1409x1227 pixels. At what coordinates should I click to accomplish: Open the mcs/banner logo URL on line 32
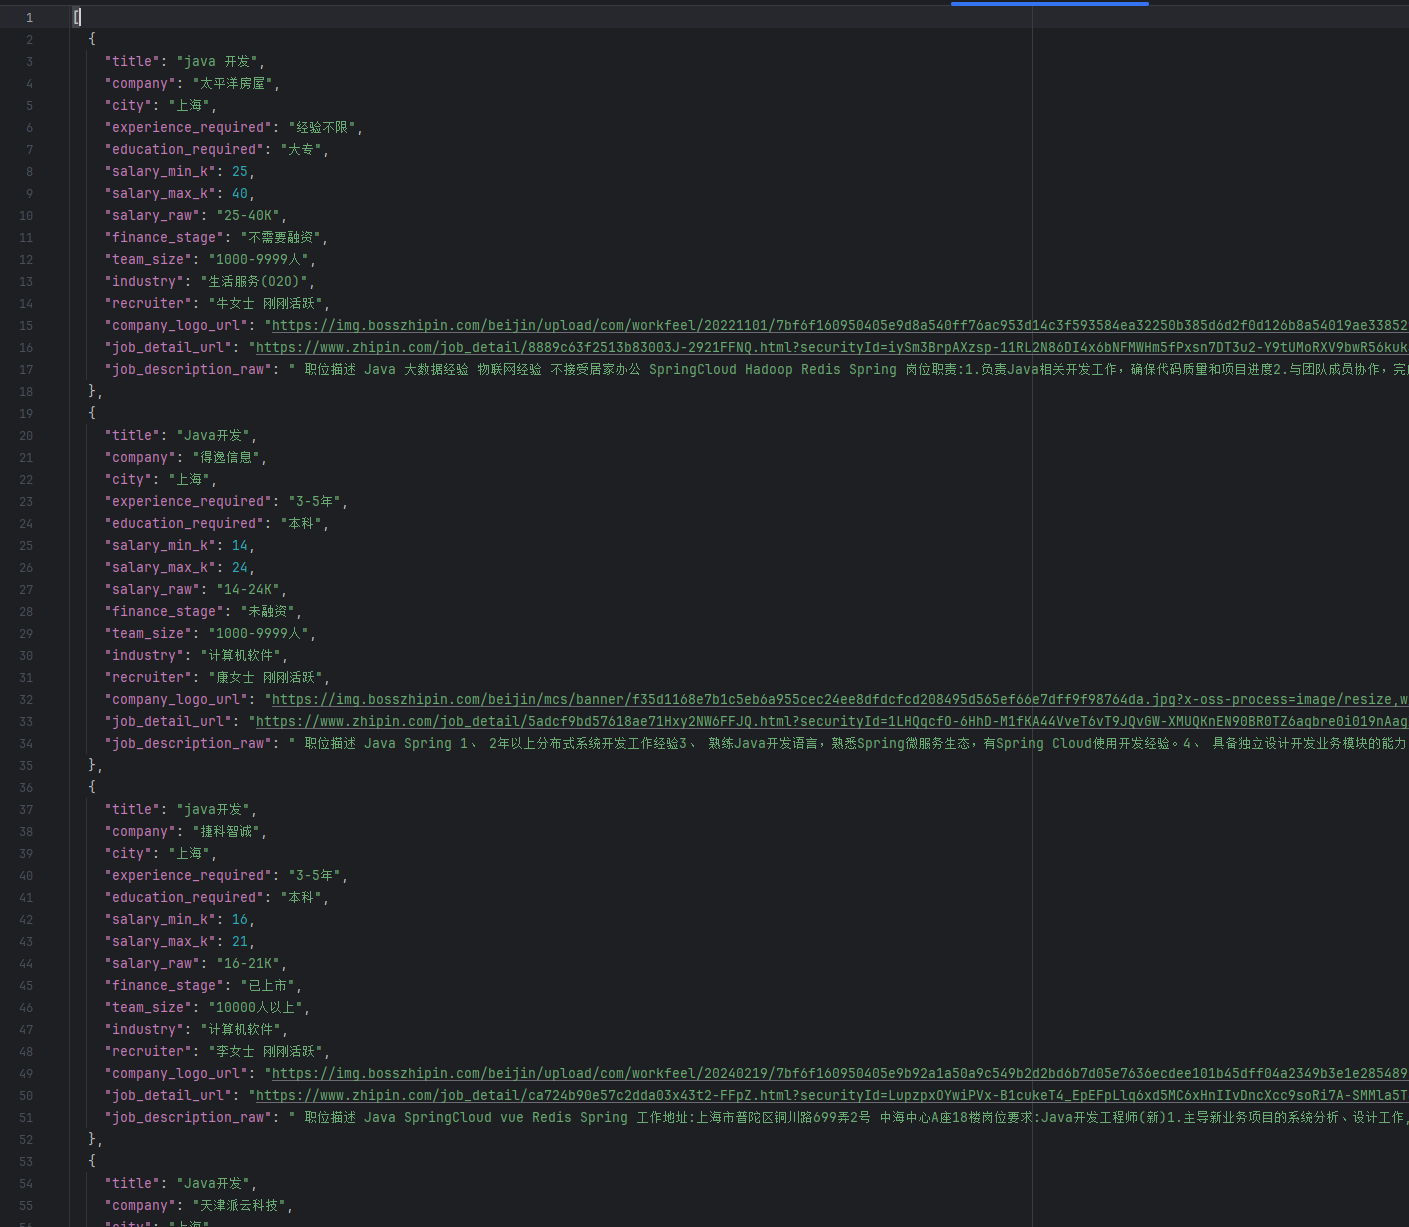coord(840,699)
